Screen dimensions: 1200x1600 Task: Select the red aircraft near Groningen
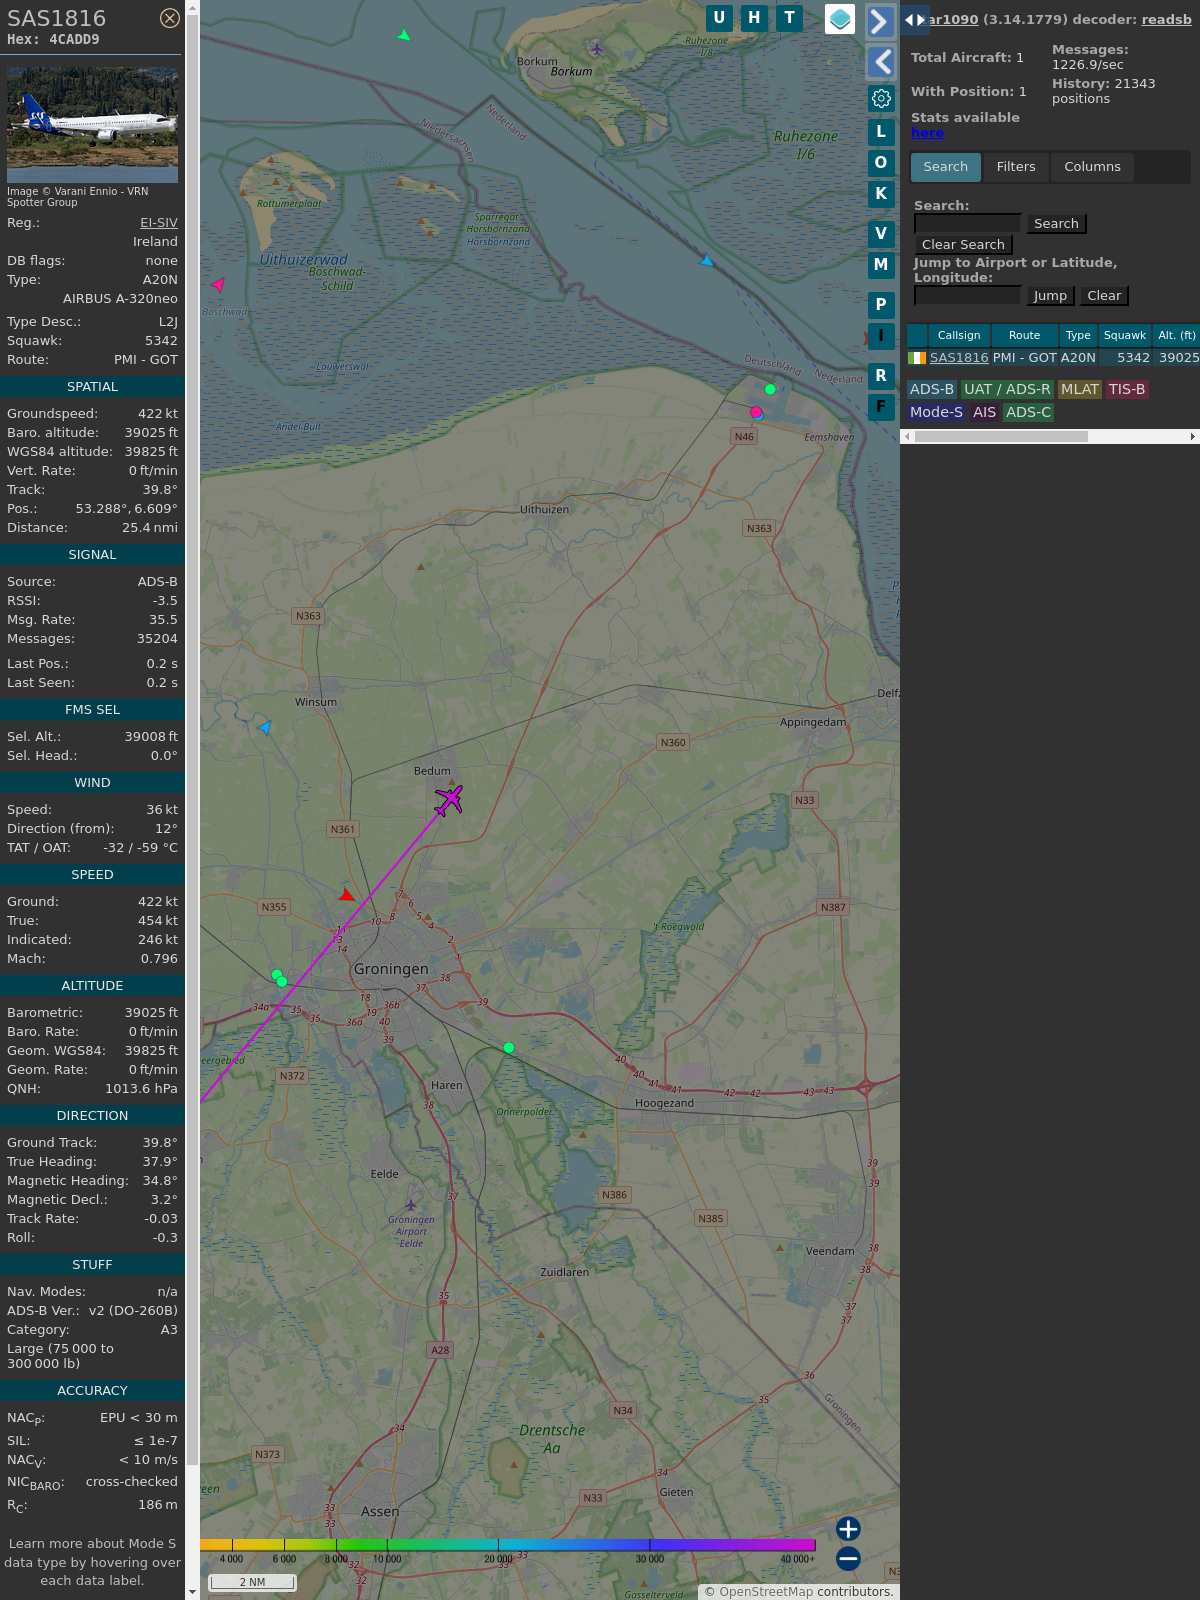pyautogui.click(x=347, y=895)
